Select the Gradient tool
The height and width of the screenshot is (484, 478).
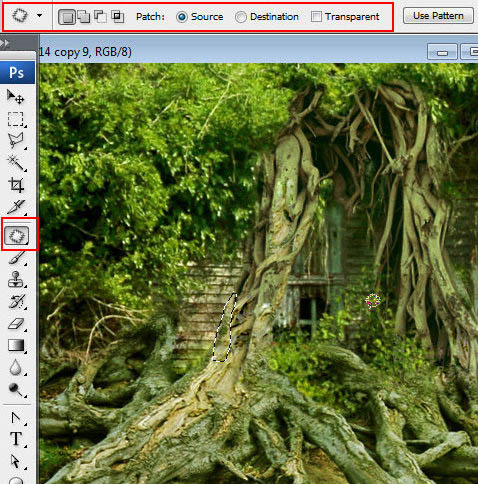16,346
